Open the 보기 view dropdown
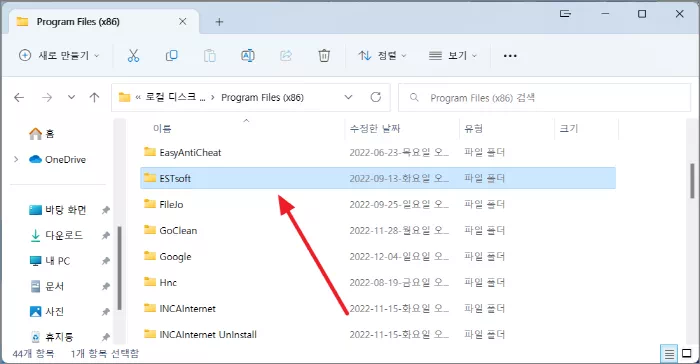The width and height of the screenshot is (700, 364). coord(453,56)
